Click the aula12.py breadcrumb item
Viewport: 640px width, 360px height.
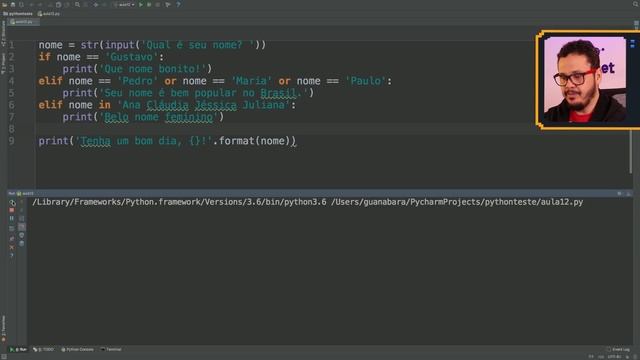tap(49, 13)
